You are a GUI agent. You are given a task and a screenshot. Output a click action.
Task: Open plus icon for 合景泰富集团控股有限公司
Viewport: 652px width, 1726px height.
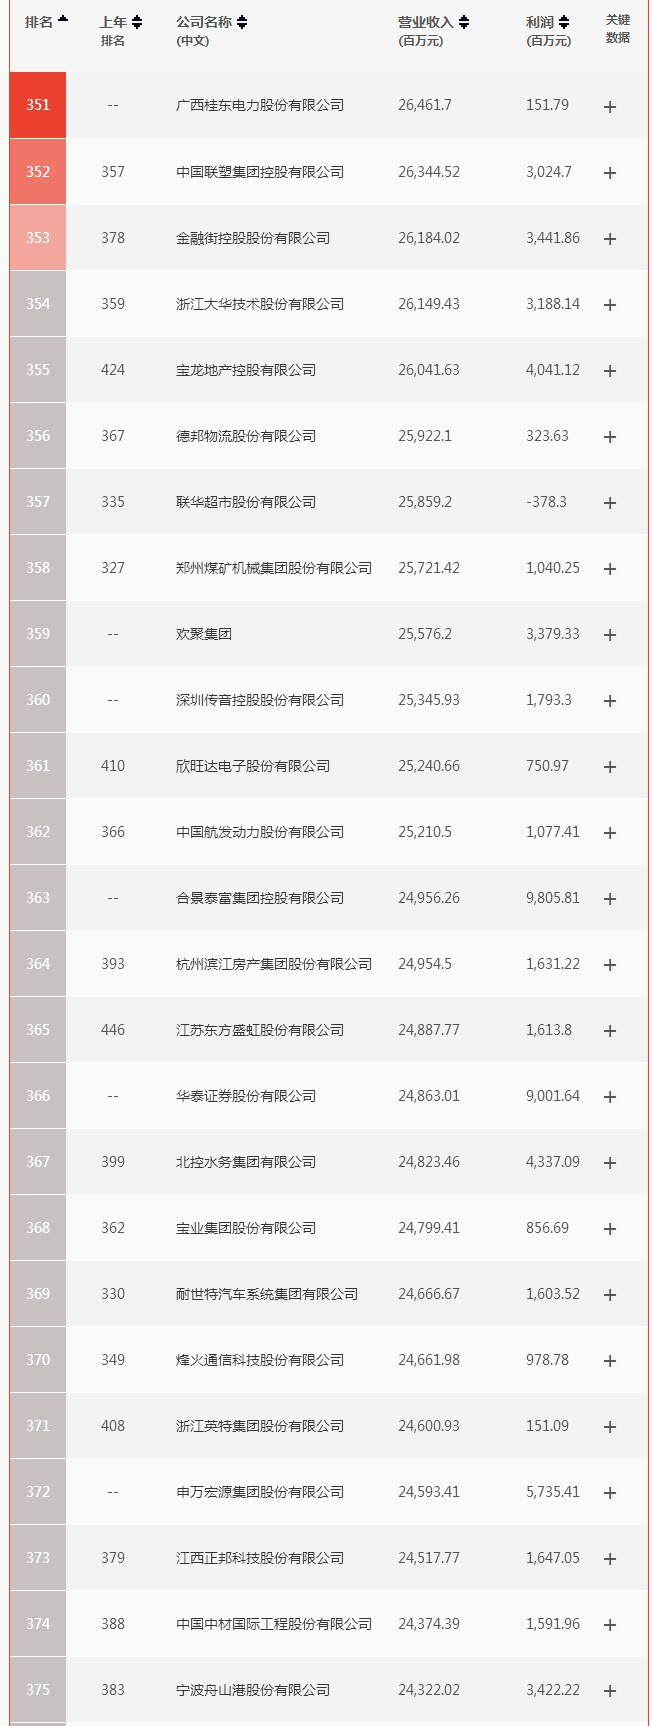pos(610,898)
